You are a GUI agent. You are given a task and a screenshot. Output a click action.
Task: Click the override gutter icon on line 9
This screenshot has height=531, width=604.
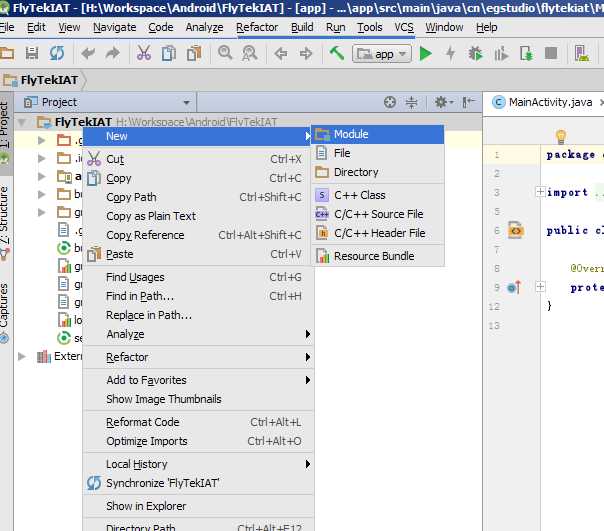[514, 287]
